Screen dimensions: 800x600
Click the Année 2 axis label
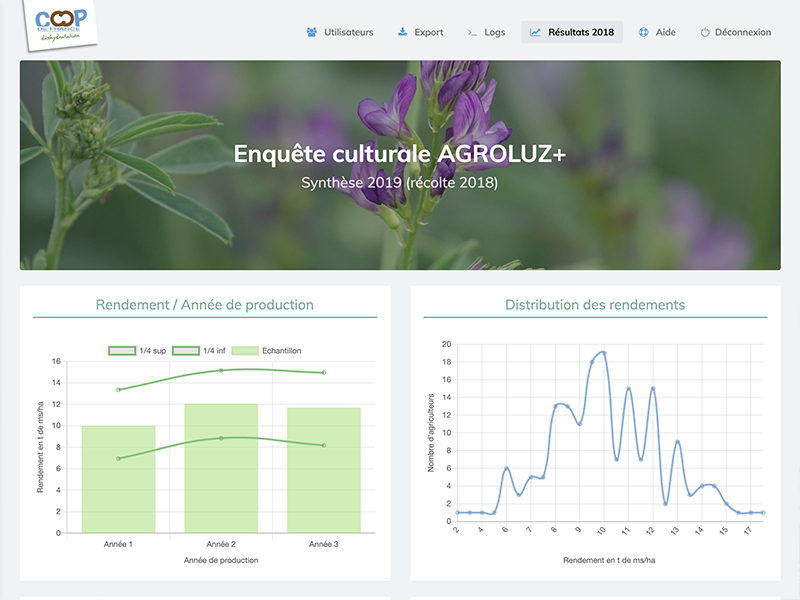pyautogui.click(x=221, y=544)
